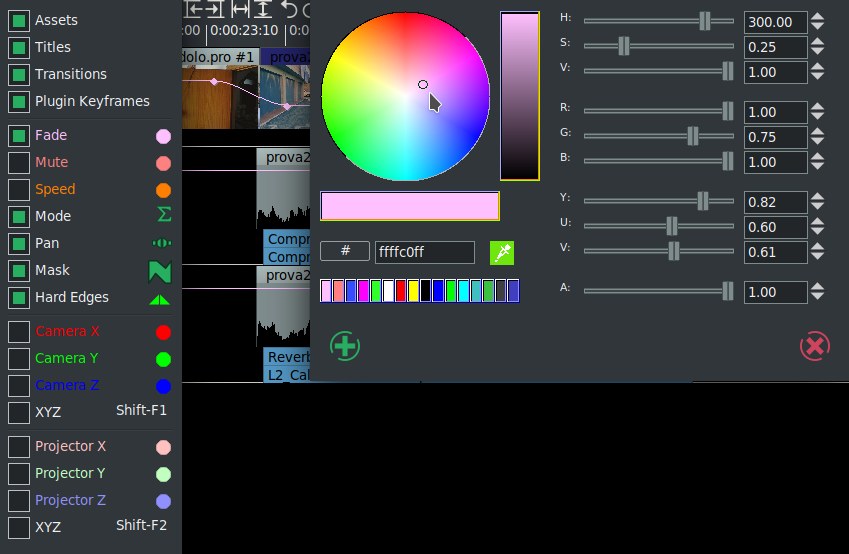The width and height of the screenshot is (849, 554).
Task: Click the Hard Edges triangle icon
Action: [x=160, y=298]
